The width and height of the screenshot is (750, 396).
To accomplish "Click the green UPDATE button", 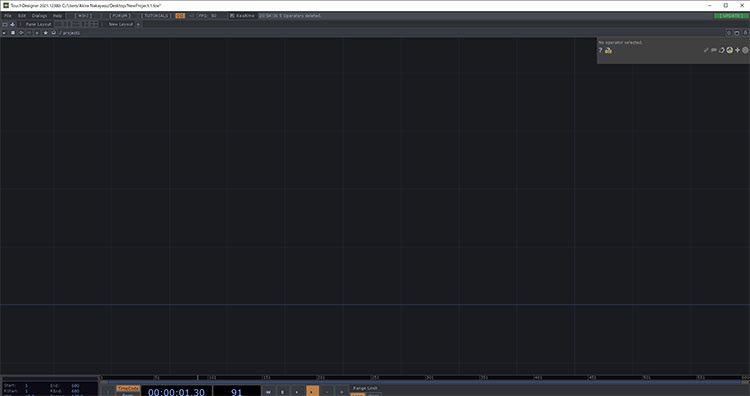I will tap(731, 16).
